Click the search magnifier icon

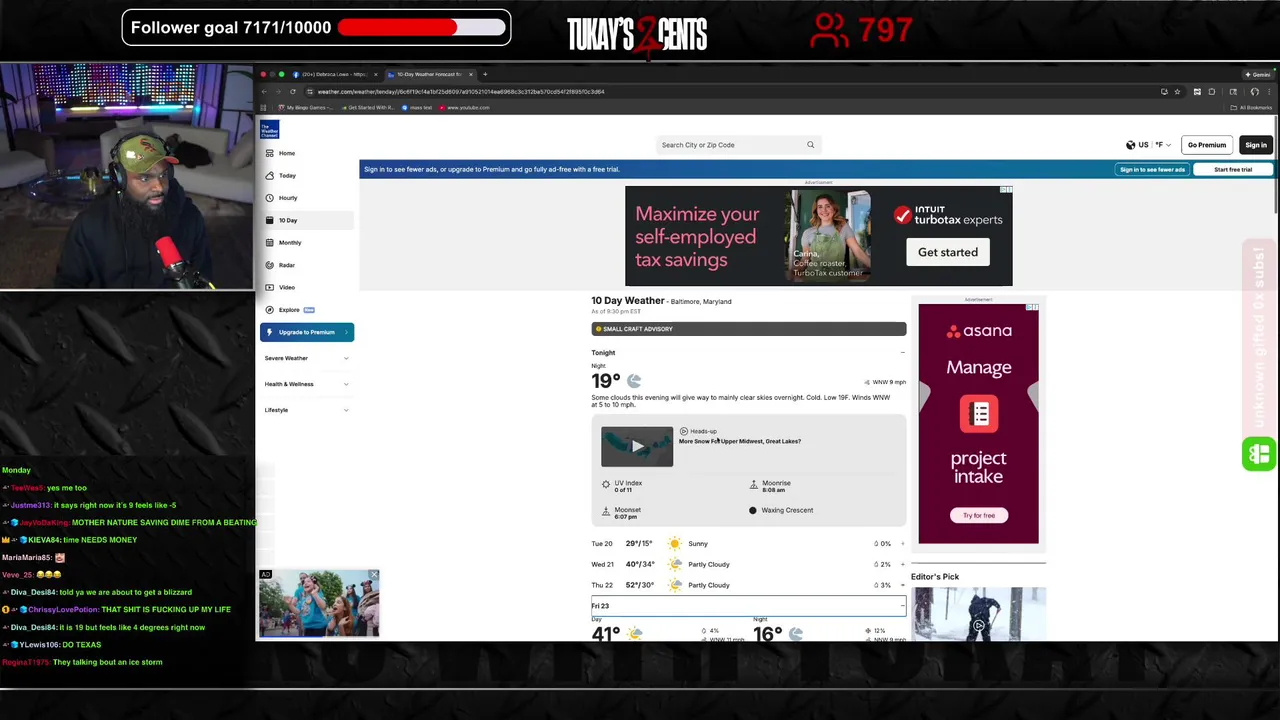point(811,145)
